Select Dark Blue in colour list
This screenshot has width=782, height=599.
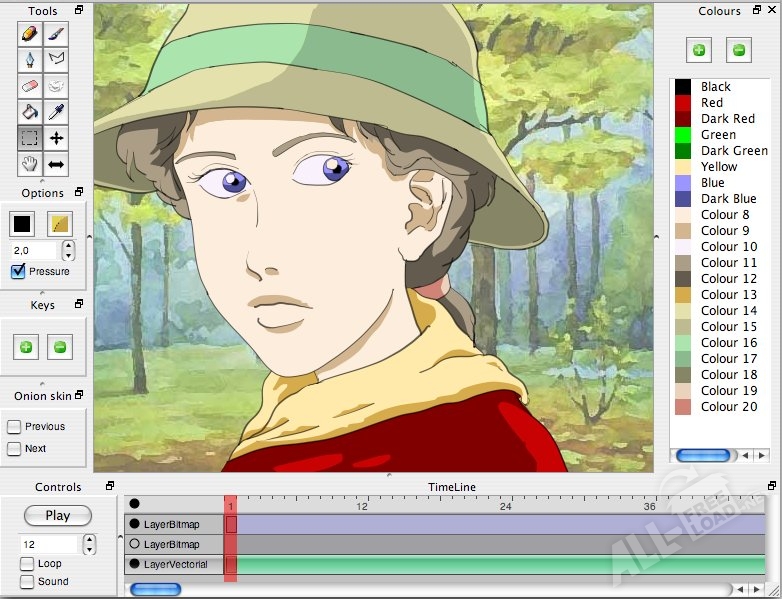pos(728,199)
